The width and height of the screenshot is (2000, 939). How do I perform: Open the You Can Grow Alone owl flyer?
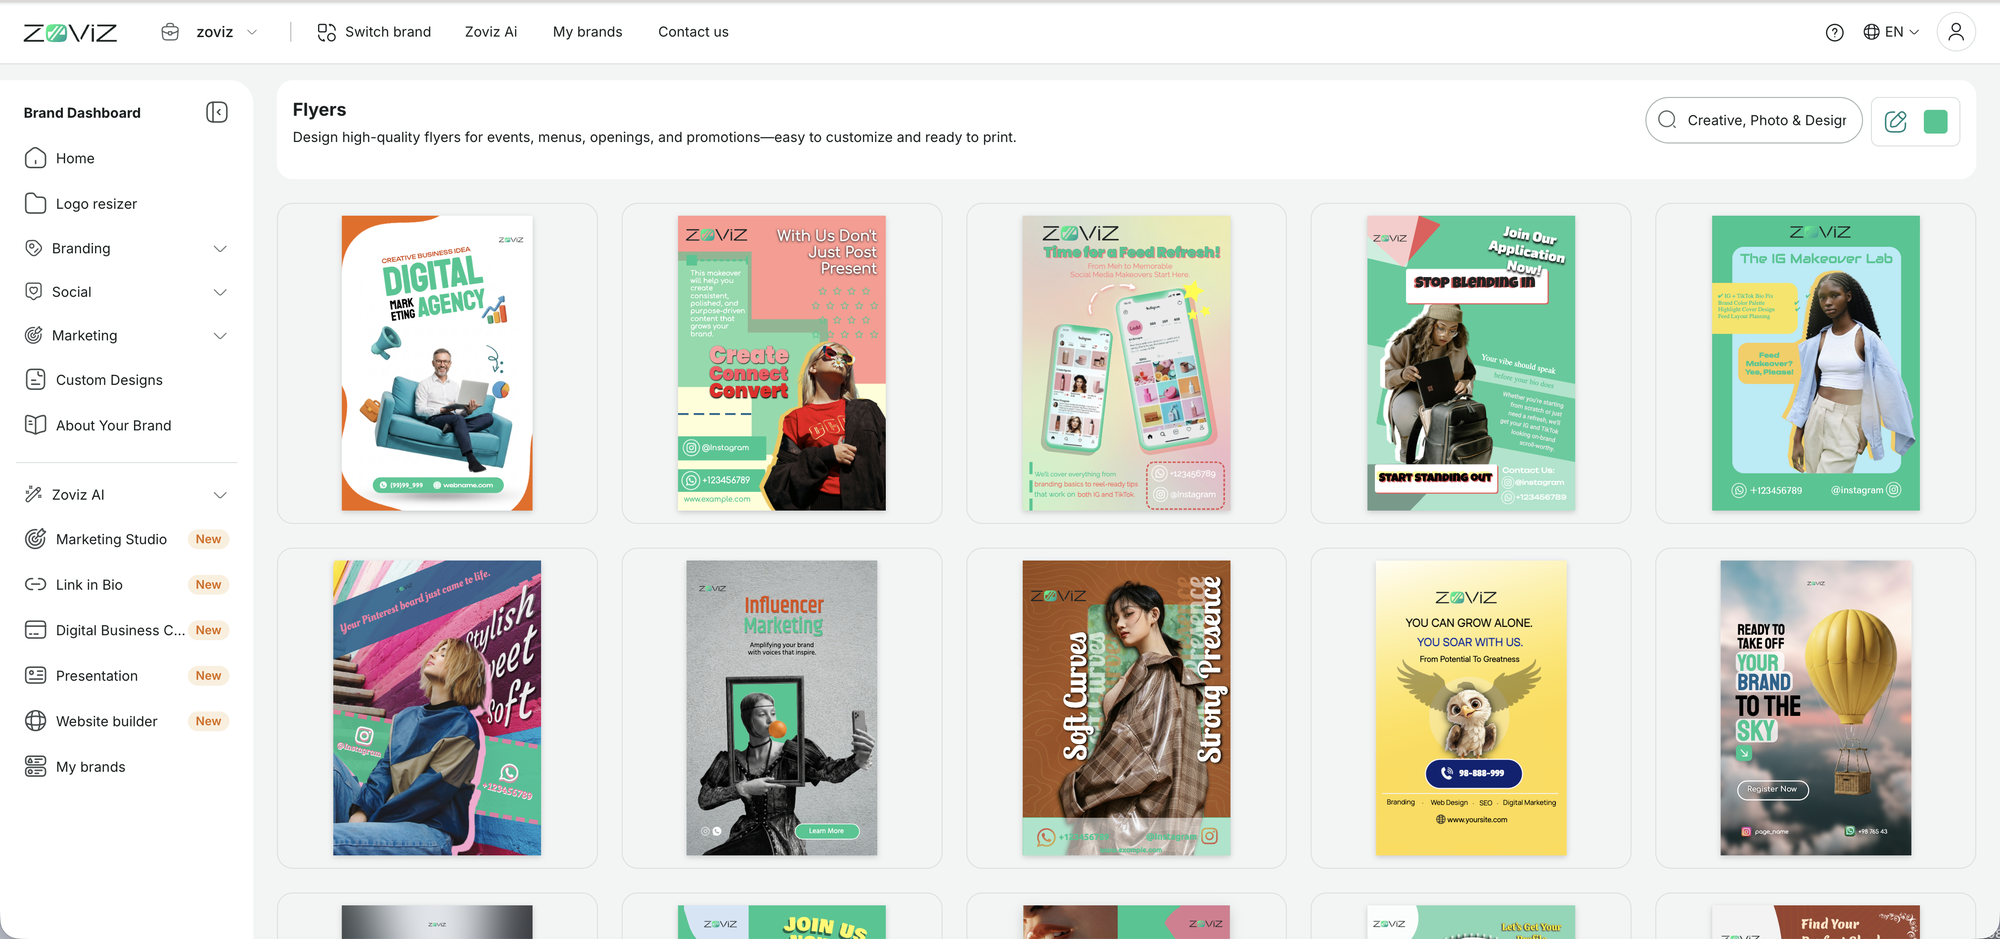[1471, 708]
